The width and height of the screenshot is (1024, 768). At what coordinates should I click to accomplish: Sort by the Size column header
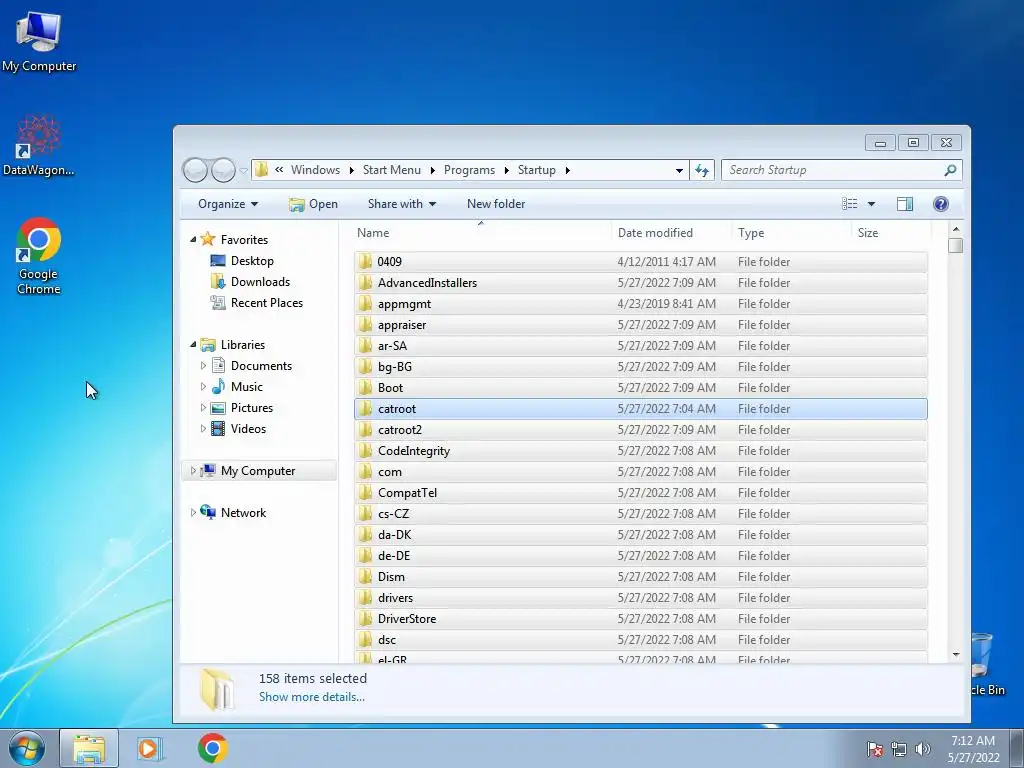pos(891,232)
